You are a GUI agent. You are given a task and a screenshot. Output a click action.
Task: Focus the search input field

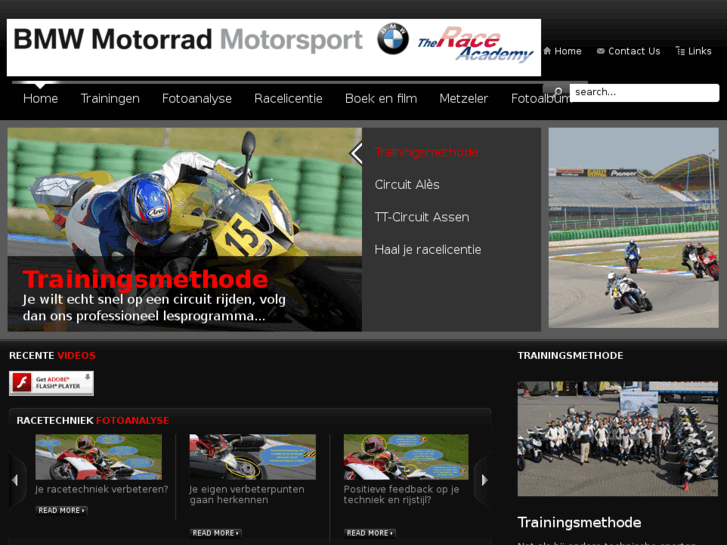pos(644,92)
